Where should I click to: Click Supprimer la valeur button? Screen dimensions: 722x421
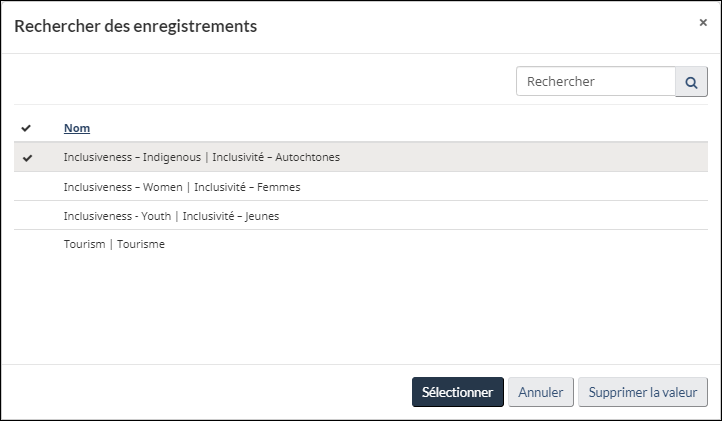(x=643, y=393)
